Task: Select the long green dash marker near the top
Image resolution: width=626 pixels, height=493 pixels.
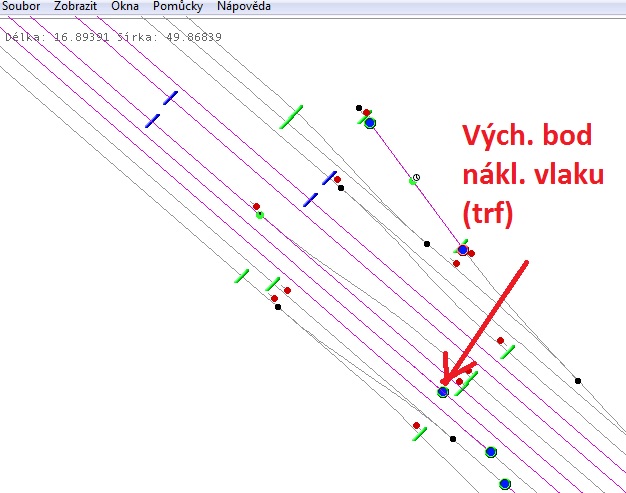Action: (291, 117)
